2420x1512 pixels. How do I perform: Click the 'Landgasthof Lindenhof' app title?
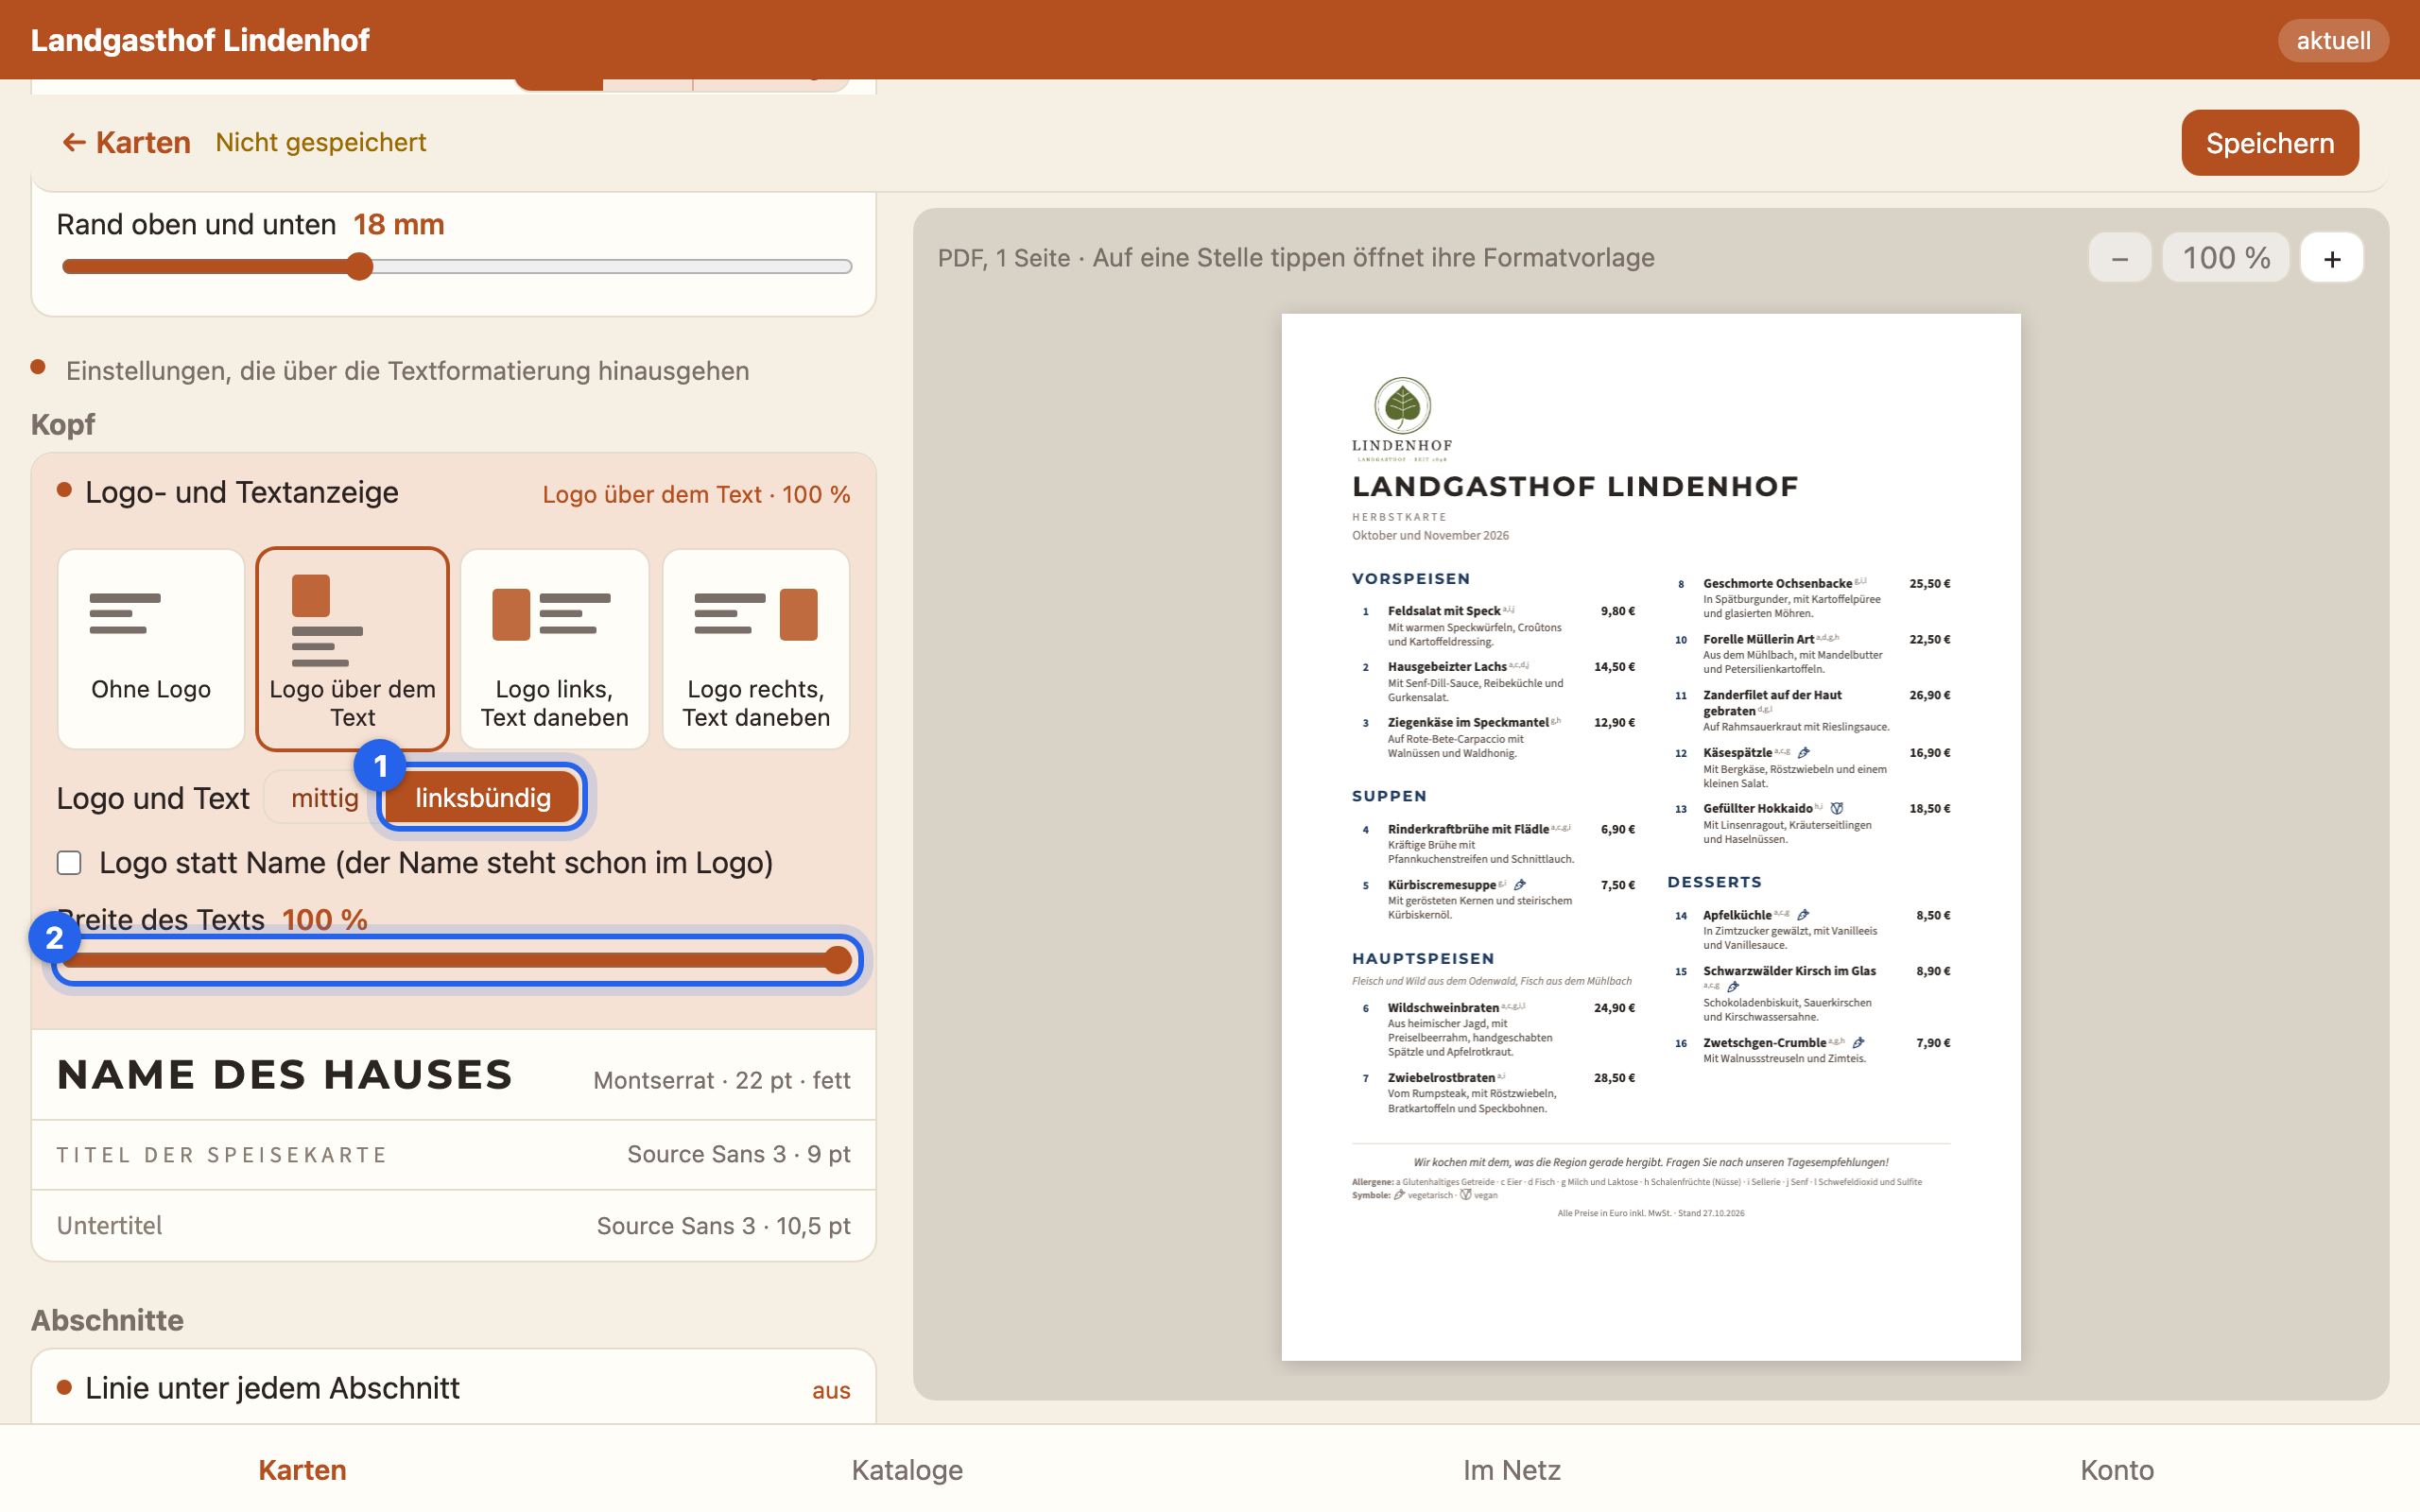click(x=200, y=40)
